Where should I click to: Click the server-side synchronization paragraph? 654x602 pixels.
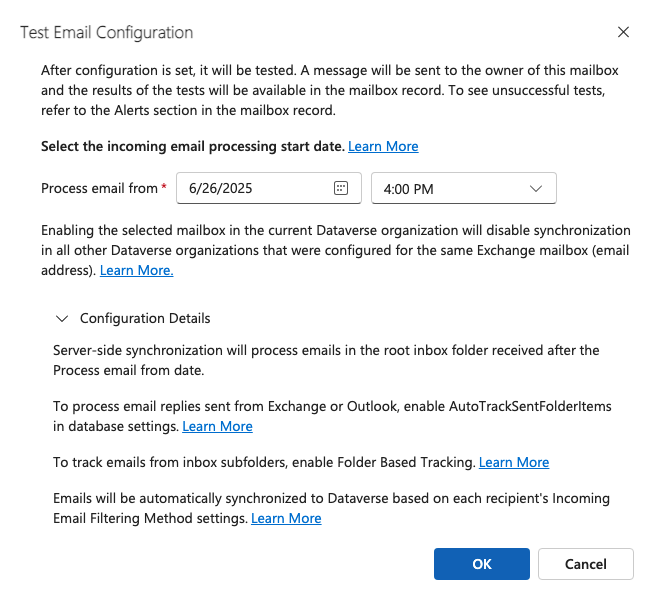[326, 359]
